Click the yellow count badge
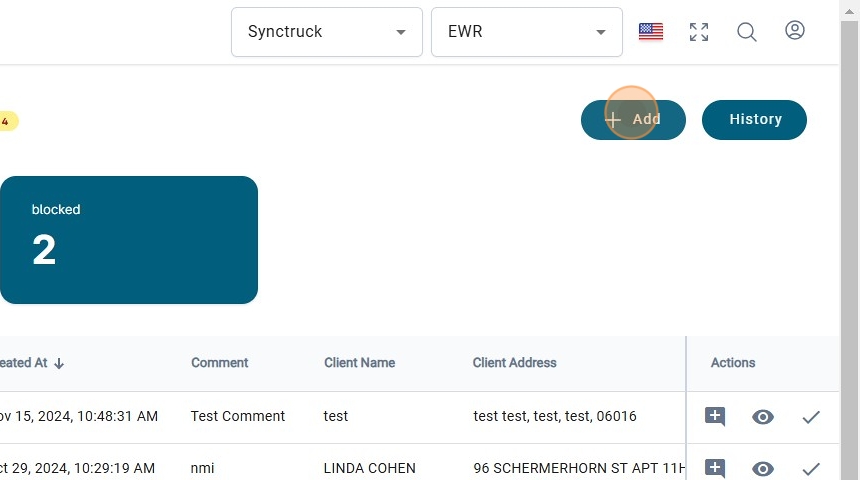 click(6, 122)
